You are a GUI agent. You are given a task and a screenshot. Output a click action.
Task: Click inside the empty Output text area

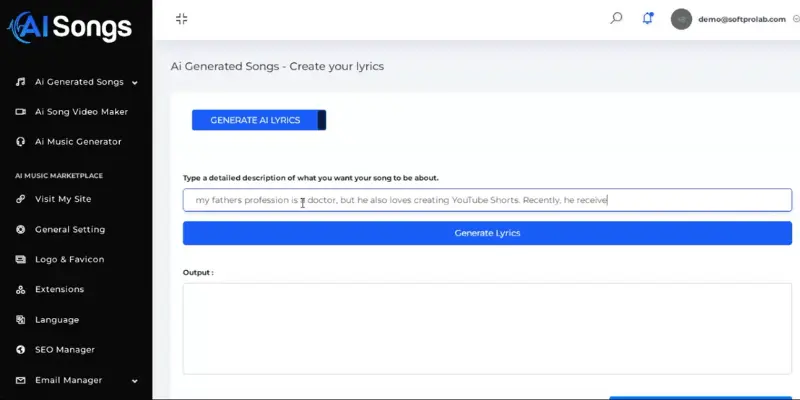tap(487, 329)
